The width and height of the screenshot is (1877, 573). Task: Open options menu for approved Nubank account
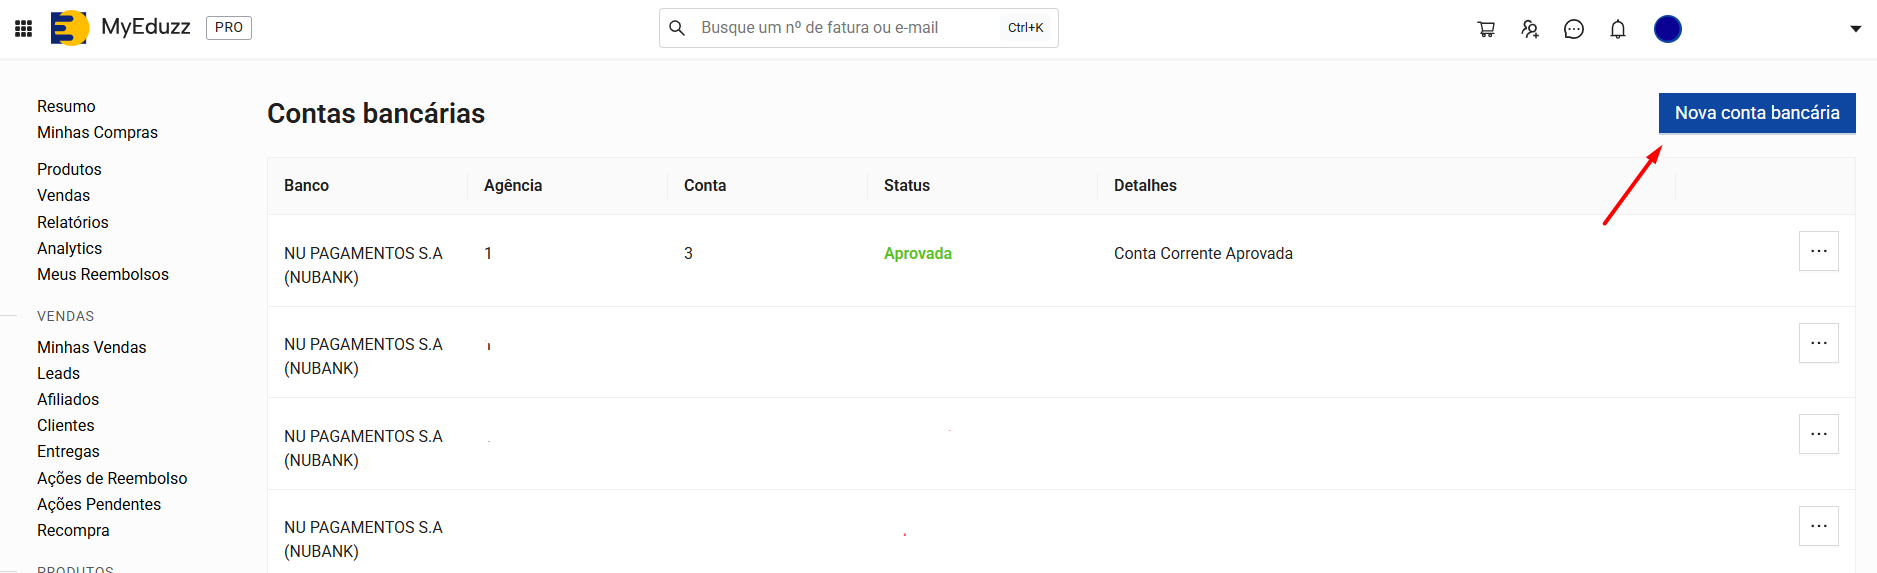[1818, 251]
